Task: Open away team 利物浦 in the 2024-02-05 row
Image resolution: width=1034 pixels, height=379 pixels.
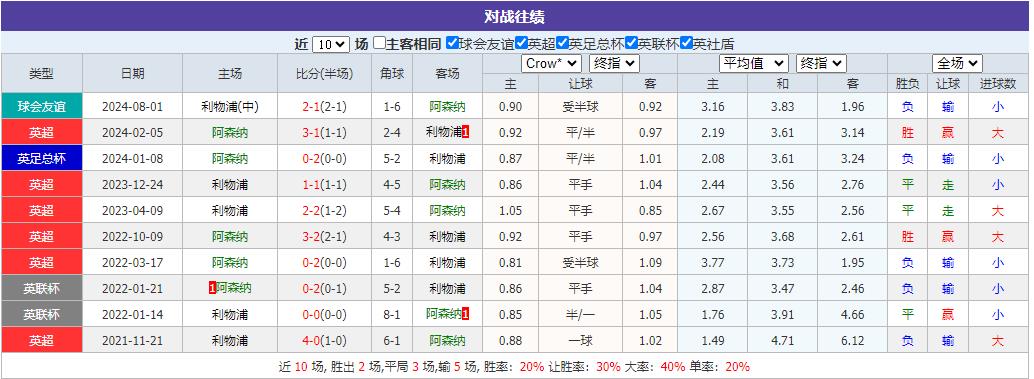Action: pyautogui.click(x=444, y=132)
